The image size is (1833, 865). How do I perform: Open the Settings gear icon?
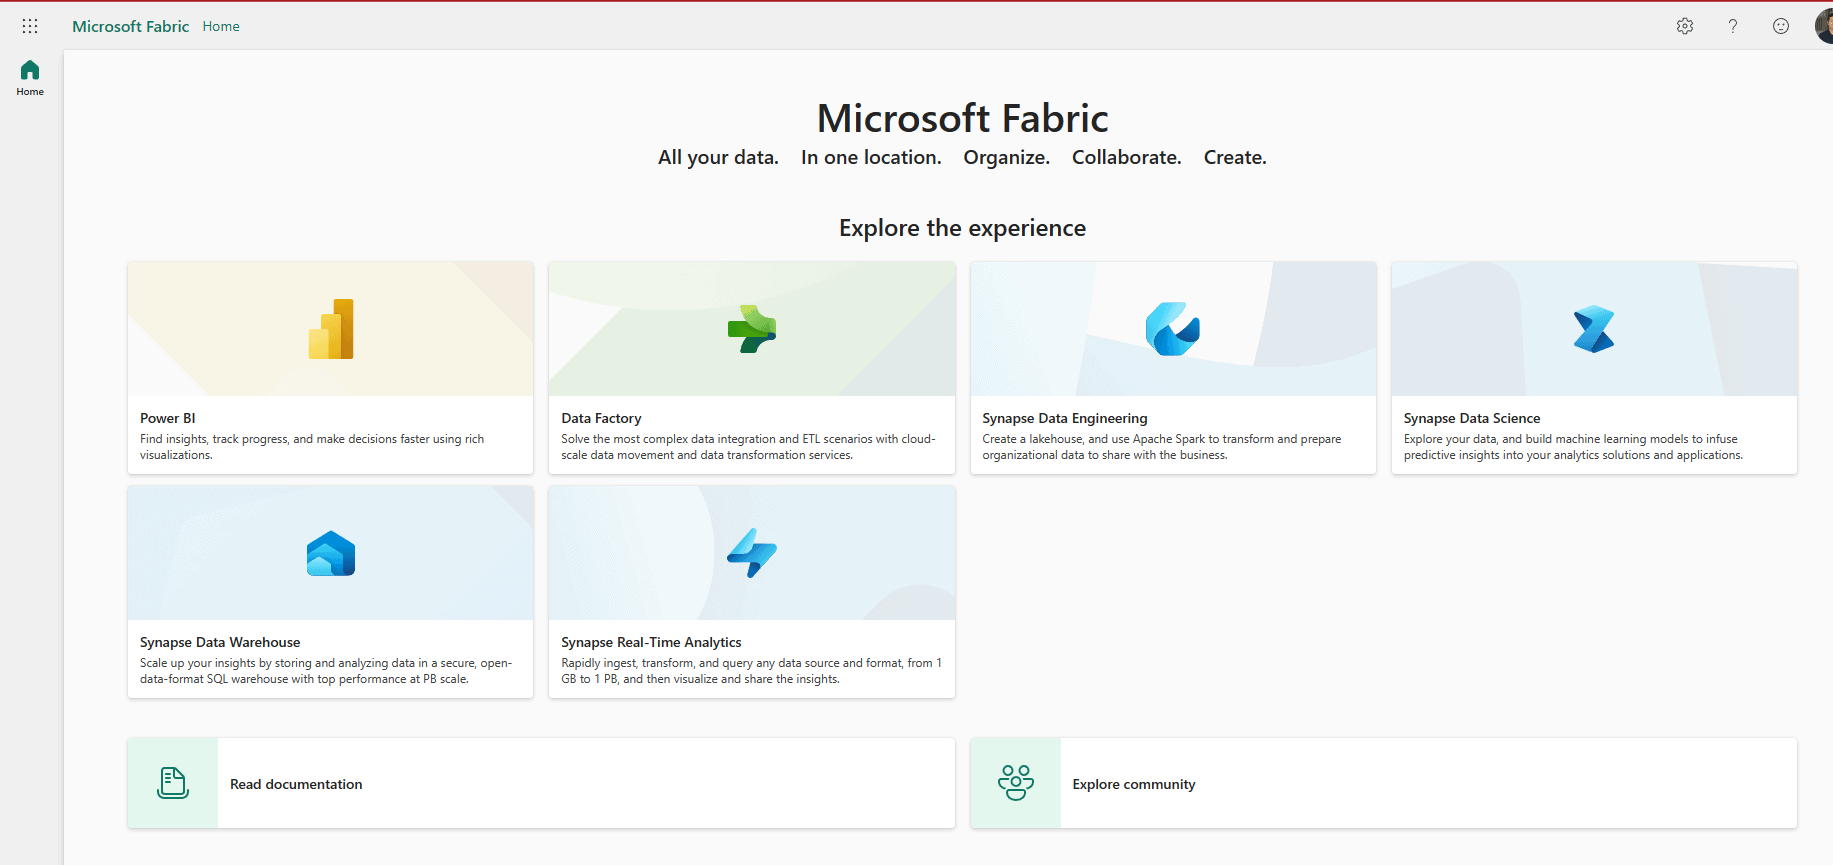pyautogui.click(x=1685, y=26)
